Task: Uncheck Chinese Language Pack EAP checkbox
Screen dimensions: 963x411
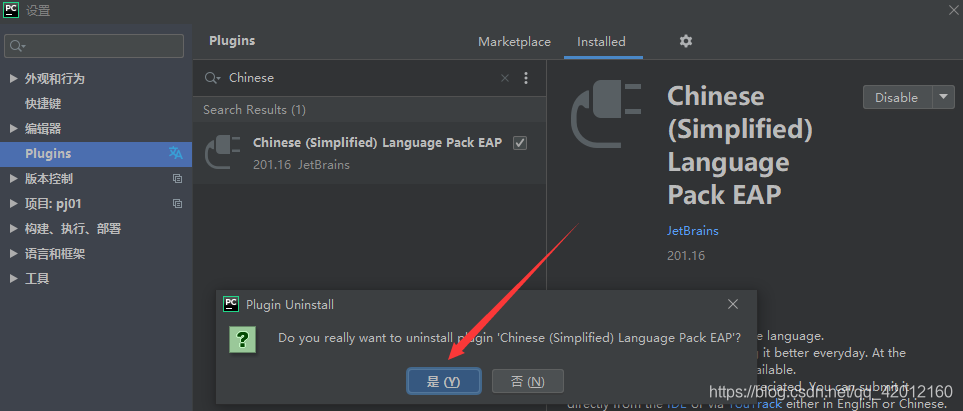Action: [x=520, y=143]
